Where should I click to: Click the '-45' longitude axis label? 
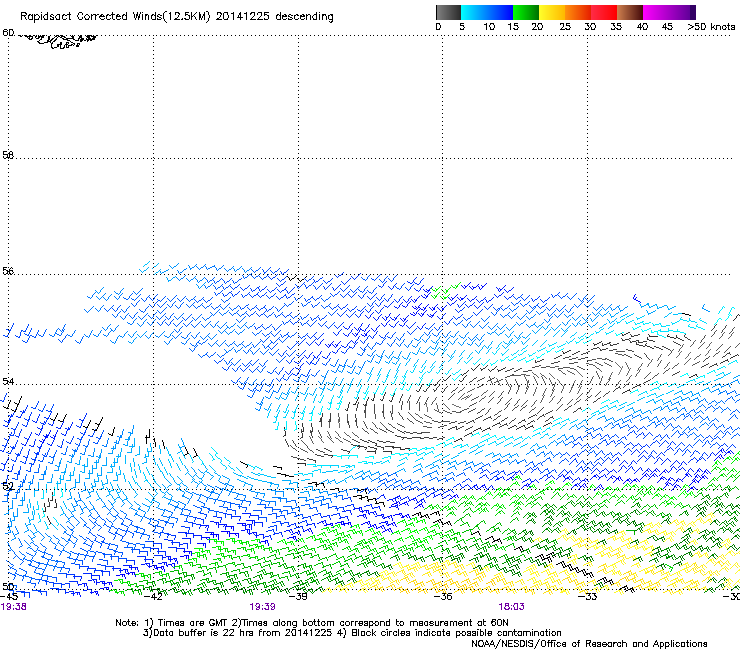[x=9, y=597]
